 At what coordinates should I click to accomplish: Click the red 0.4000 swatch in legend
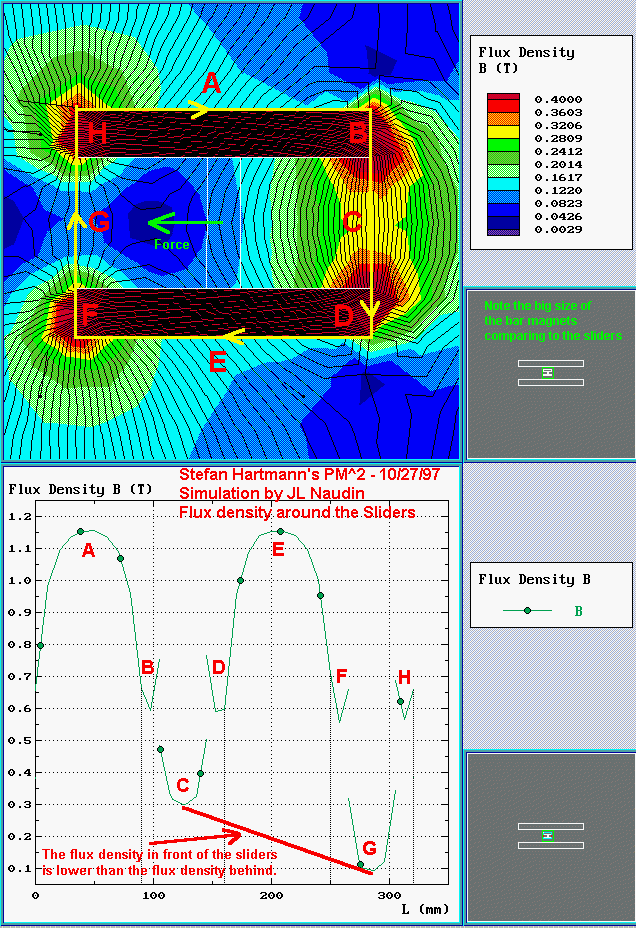(503, 100)
